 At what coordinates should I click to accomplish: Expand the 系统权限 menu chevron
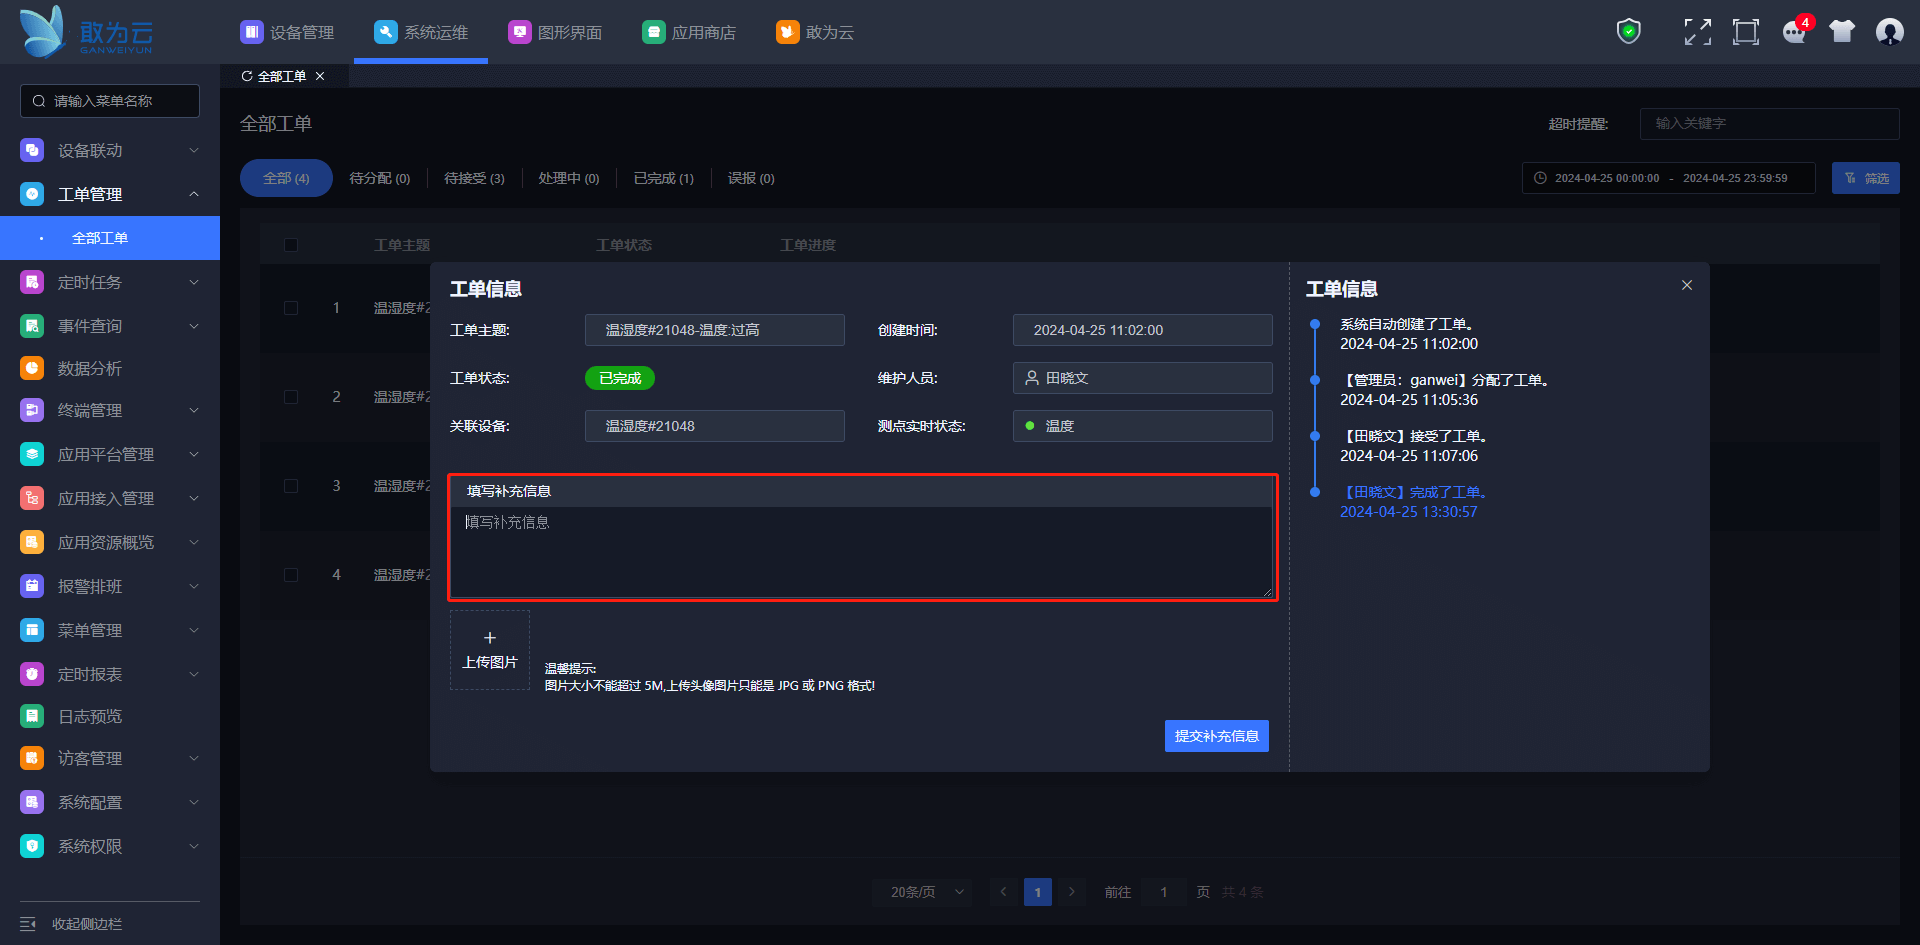pos(194,846)
